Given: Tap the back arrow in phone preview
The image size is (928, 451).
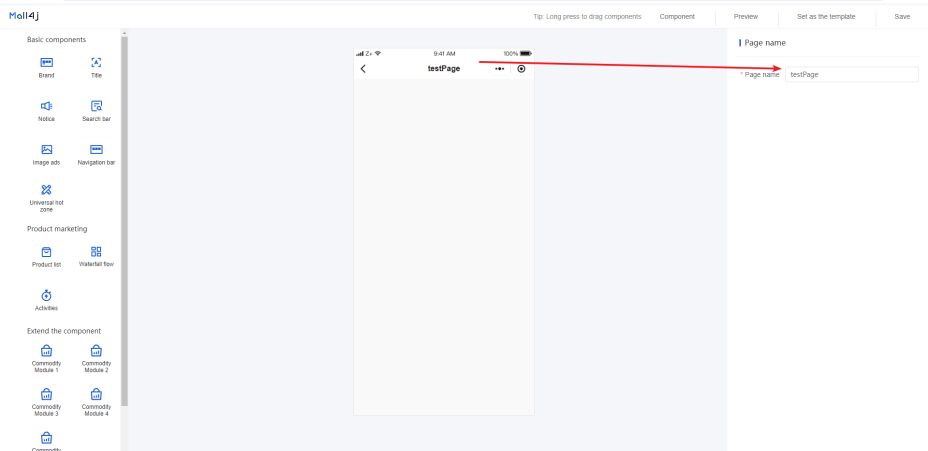Looking at the screenshot, I should click(363, 69).
